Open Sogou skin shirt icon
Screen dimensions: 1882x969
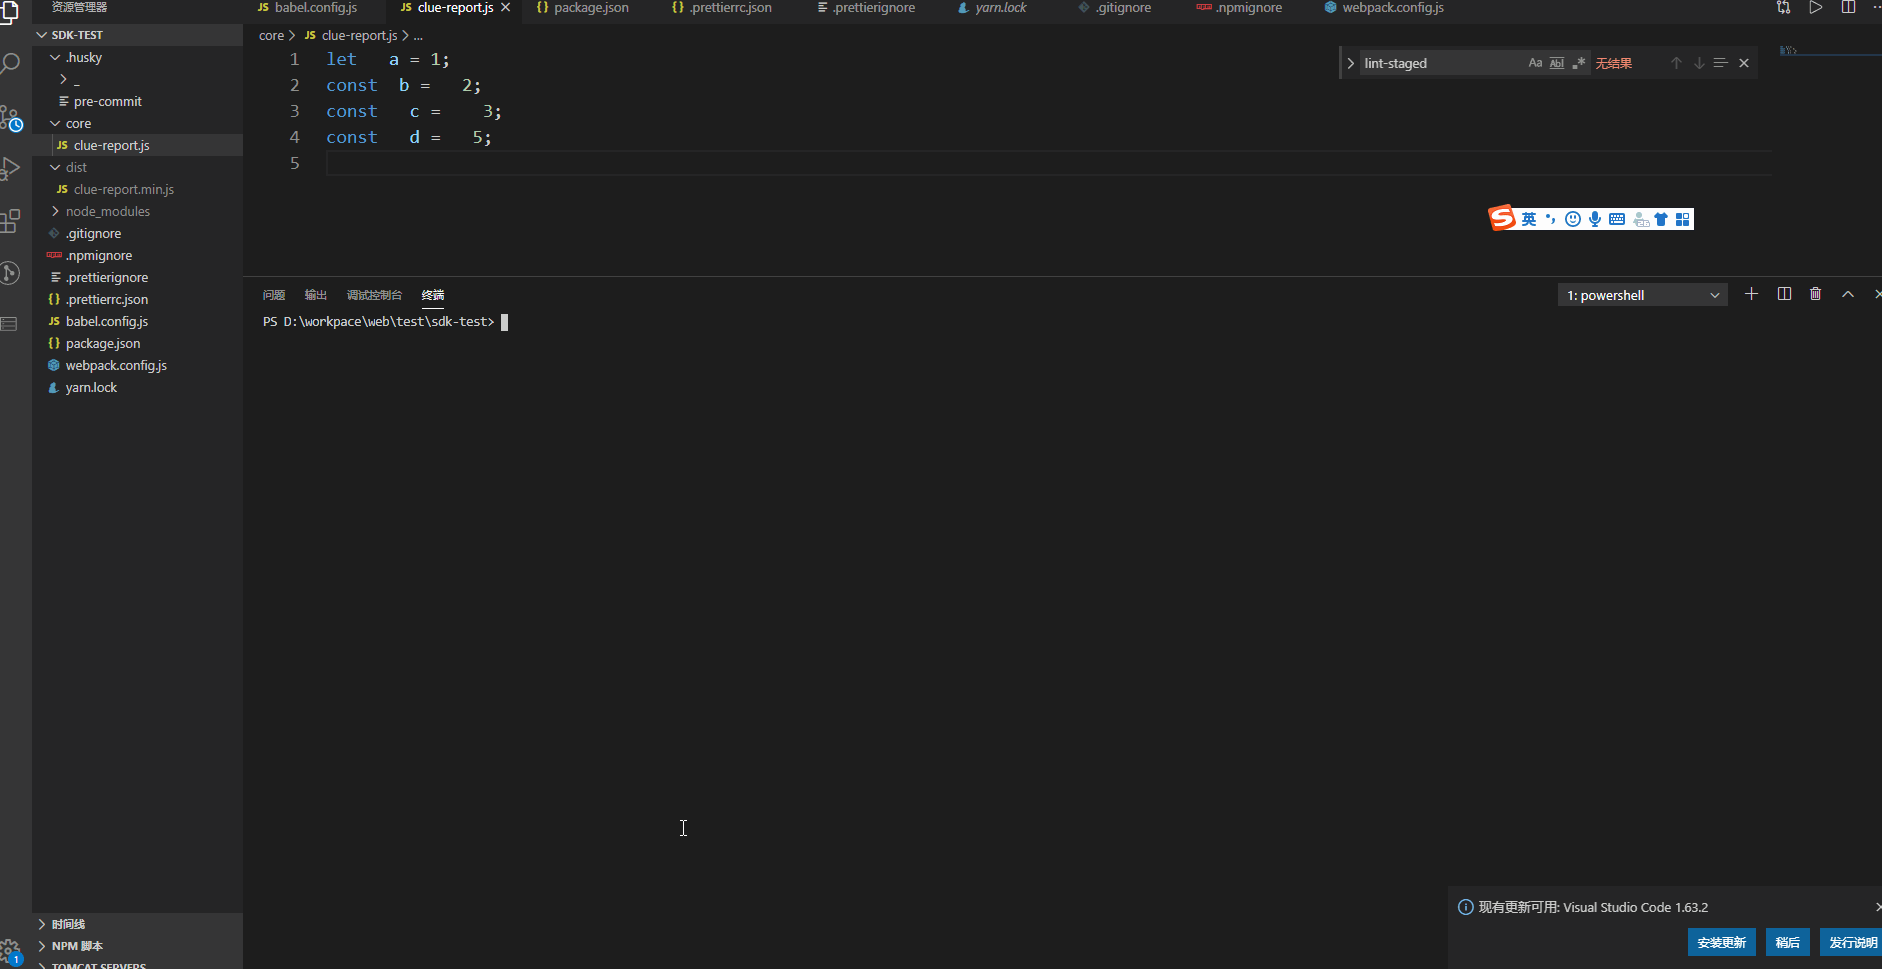[1661, 219]
